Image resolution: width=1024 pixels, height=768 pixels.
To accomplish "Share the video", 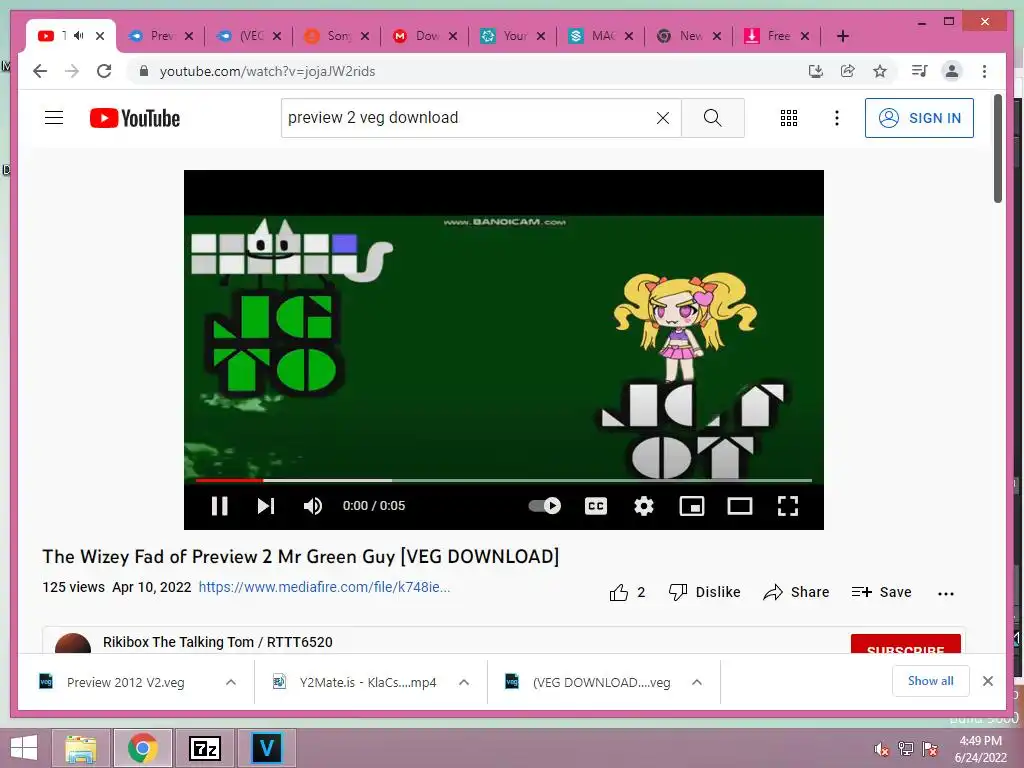I will click(796, 592).
